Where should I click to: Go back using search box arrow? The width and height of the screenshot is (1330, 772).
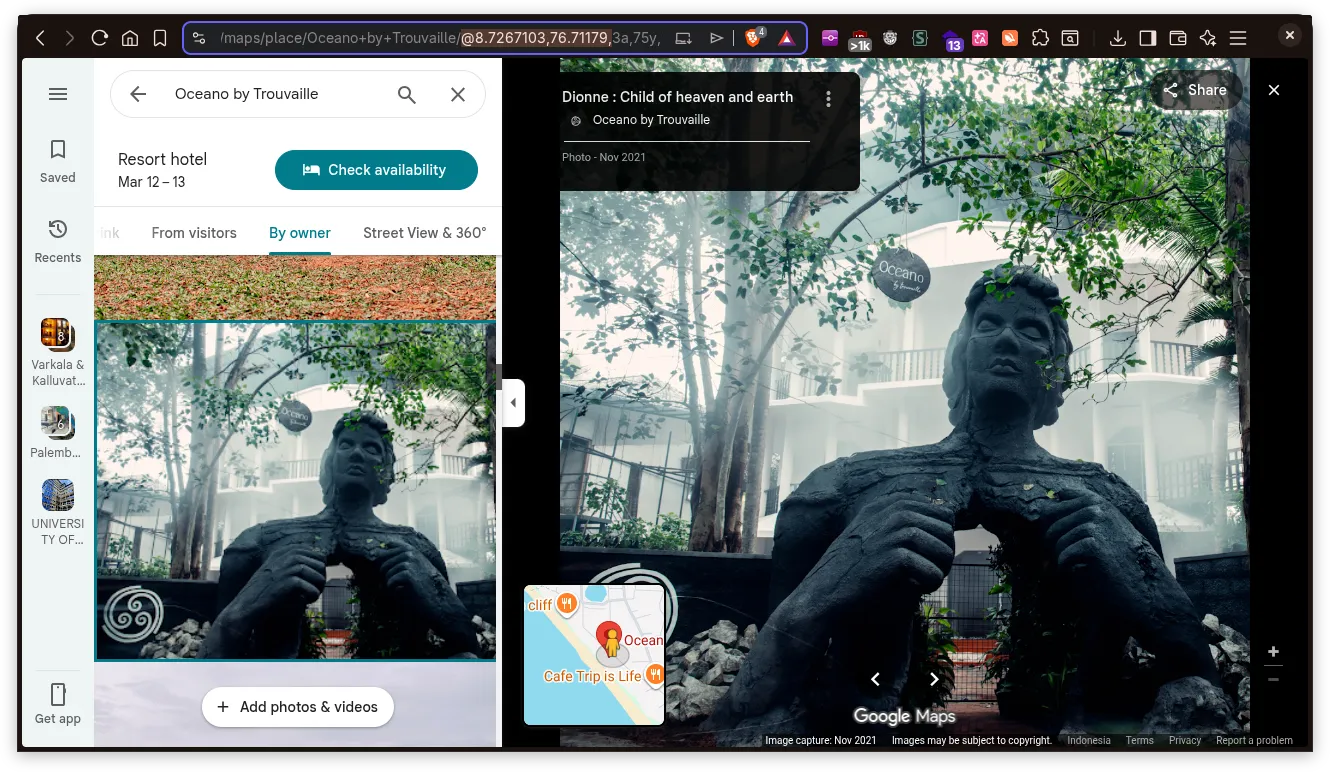click(x=138, y=94)
